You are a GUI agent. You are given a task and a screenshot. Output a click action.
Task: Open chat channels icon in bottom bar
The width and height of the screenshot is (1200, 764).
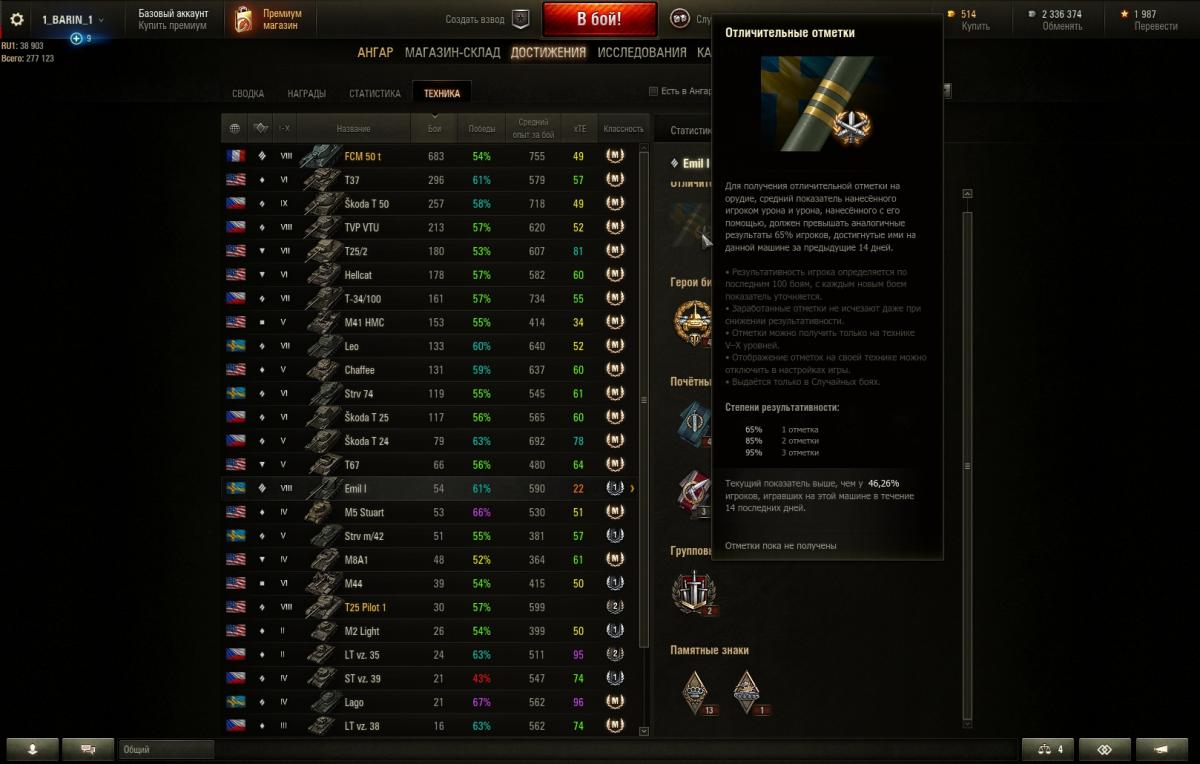point(88,749)
